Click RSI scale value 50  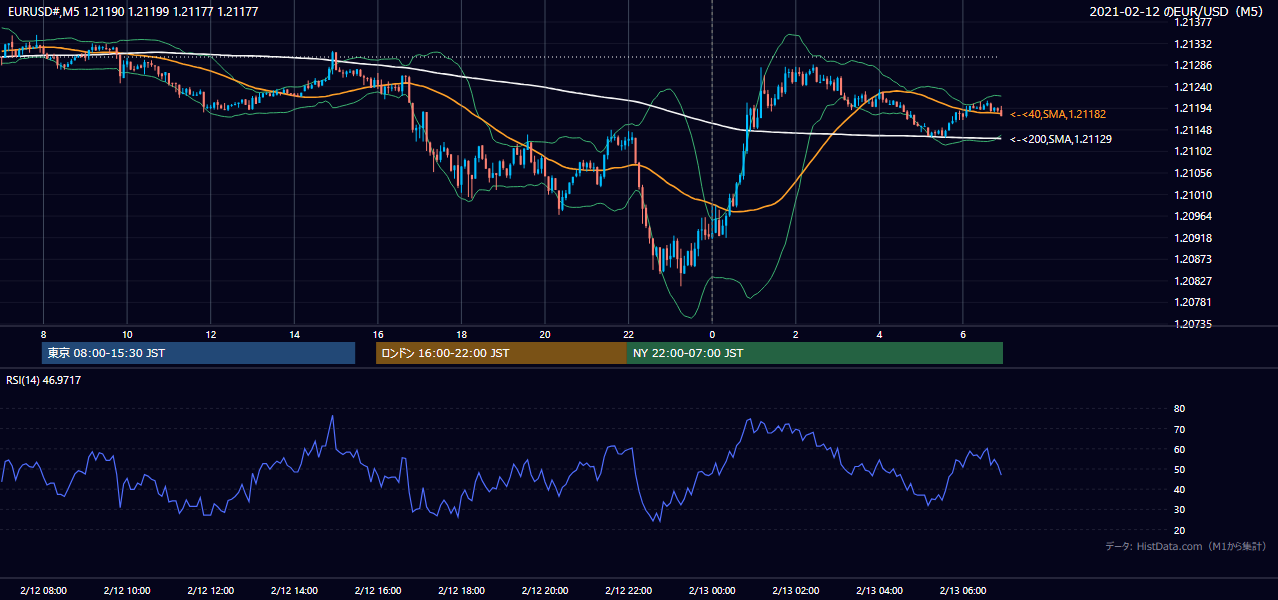1180,469
